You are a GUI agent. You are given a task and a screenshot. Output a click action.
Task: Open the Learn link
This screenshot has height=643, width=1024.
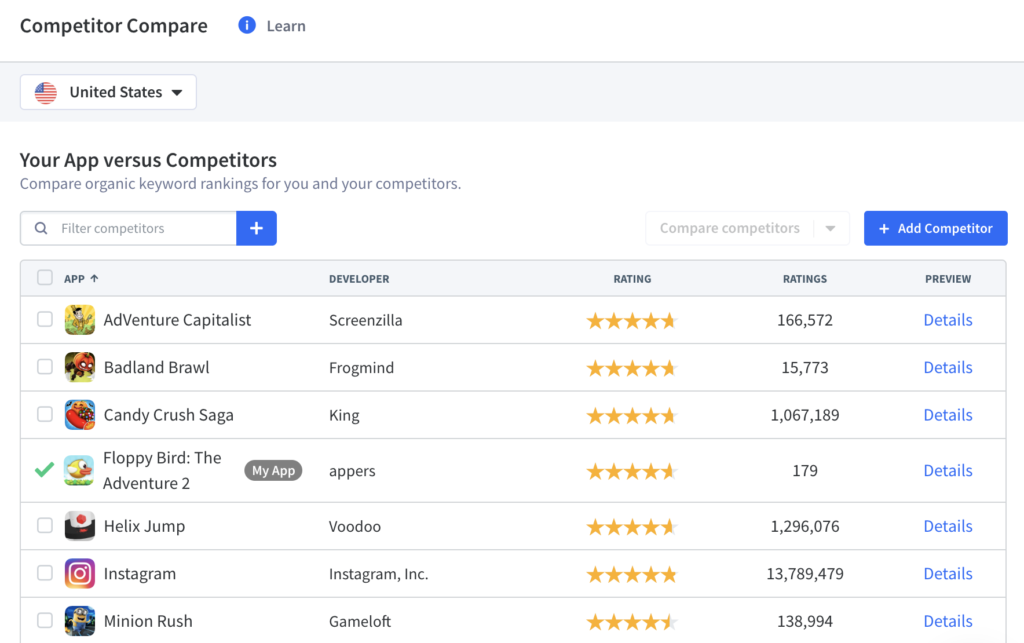click(x=286, y=26)
